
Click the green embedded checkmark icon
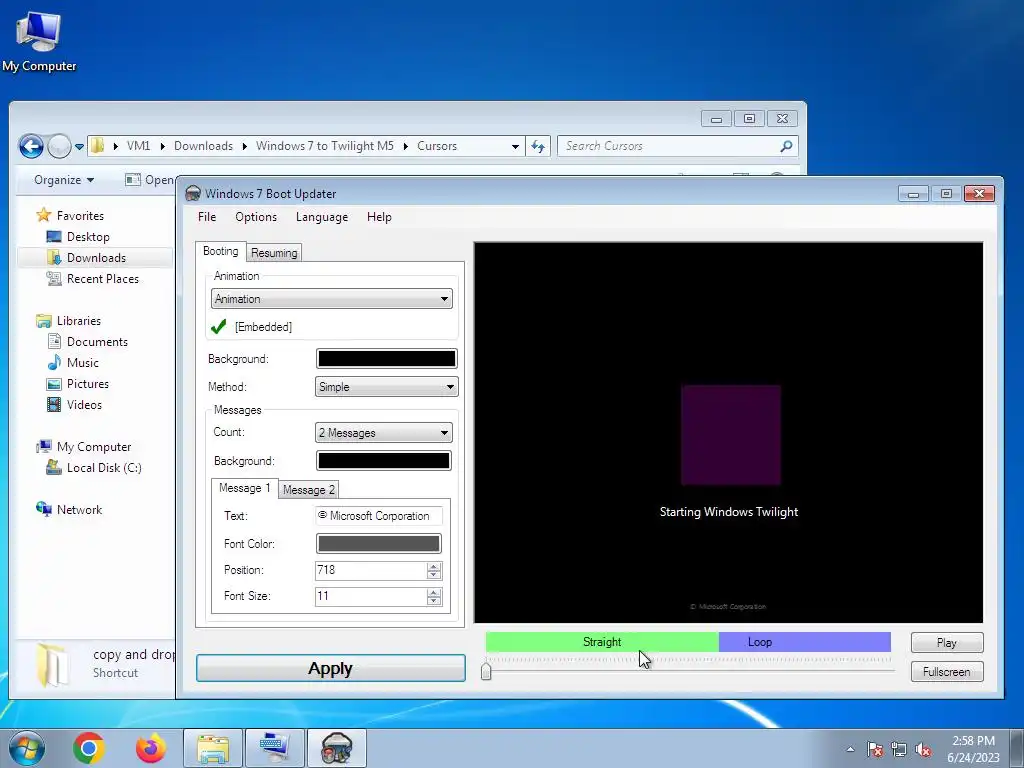click(x=219, y=326)
